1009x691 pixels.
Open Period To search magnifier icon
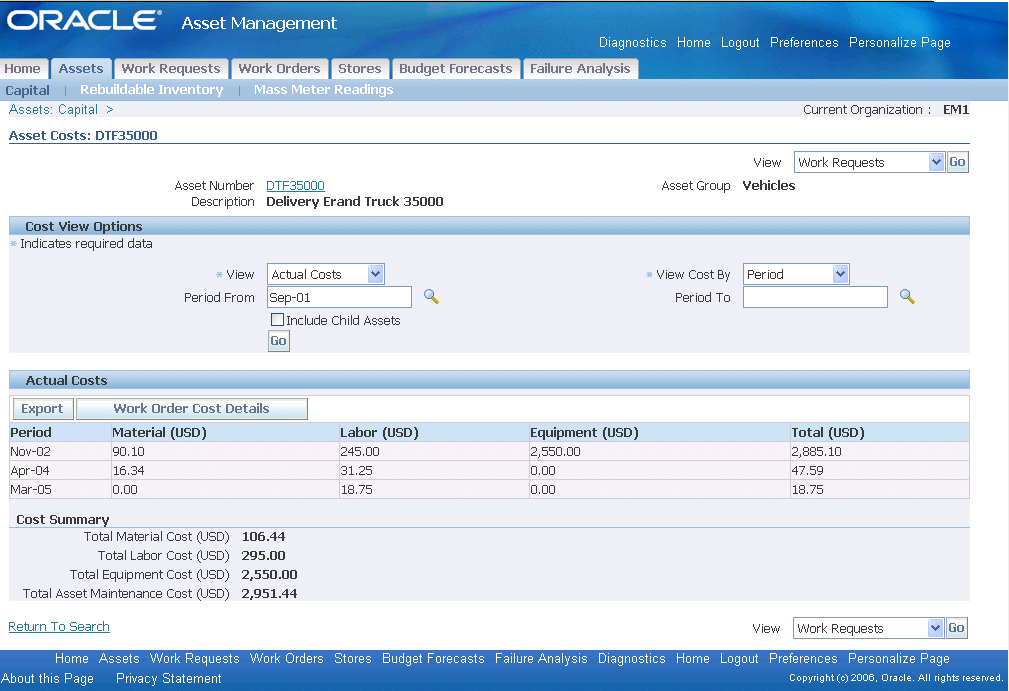point(907,297)
